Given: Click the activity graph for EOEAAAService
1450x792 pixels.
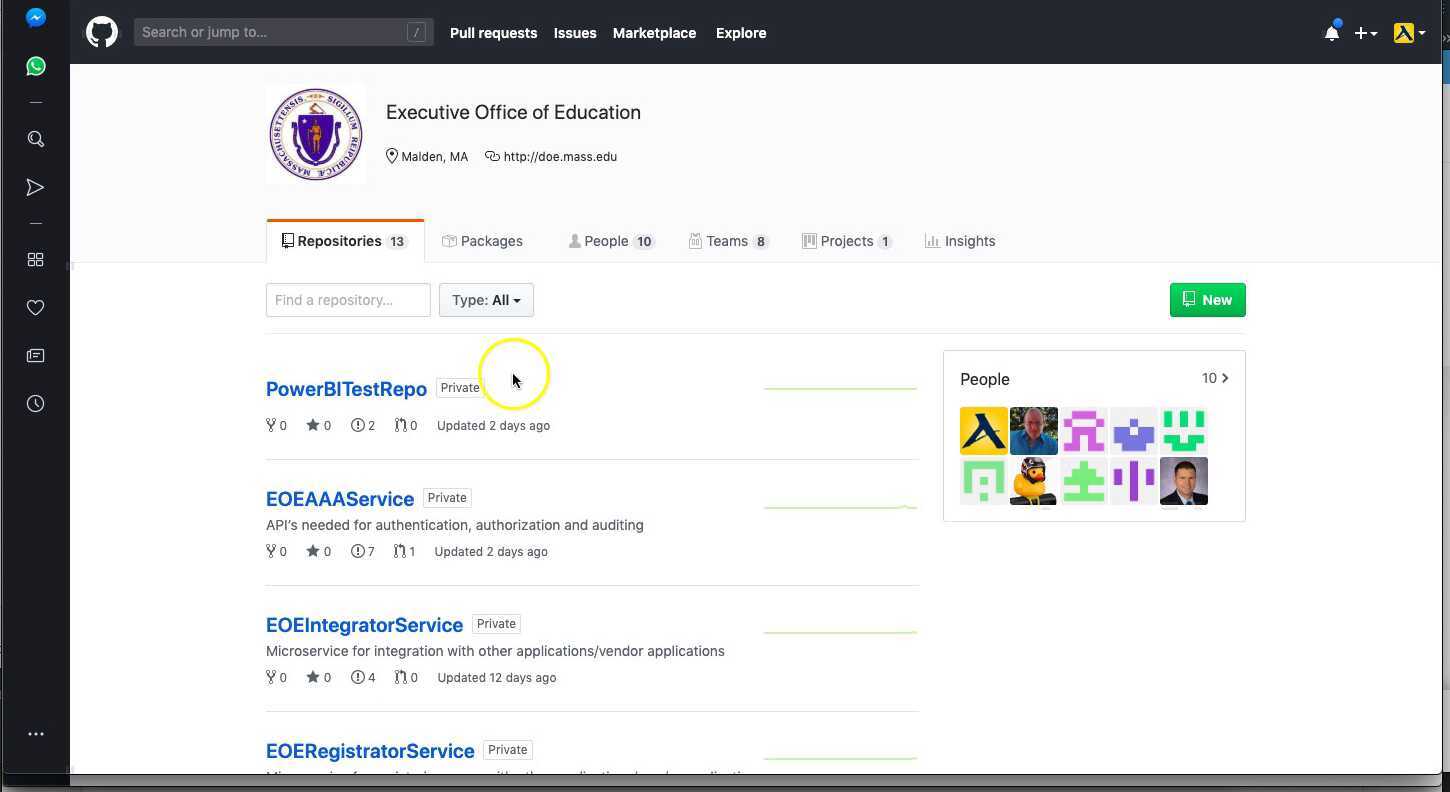Looking at the screenshot, I should click(840, 506).
